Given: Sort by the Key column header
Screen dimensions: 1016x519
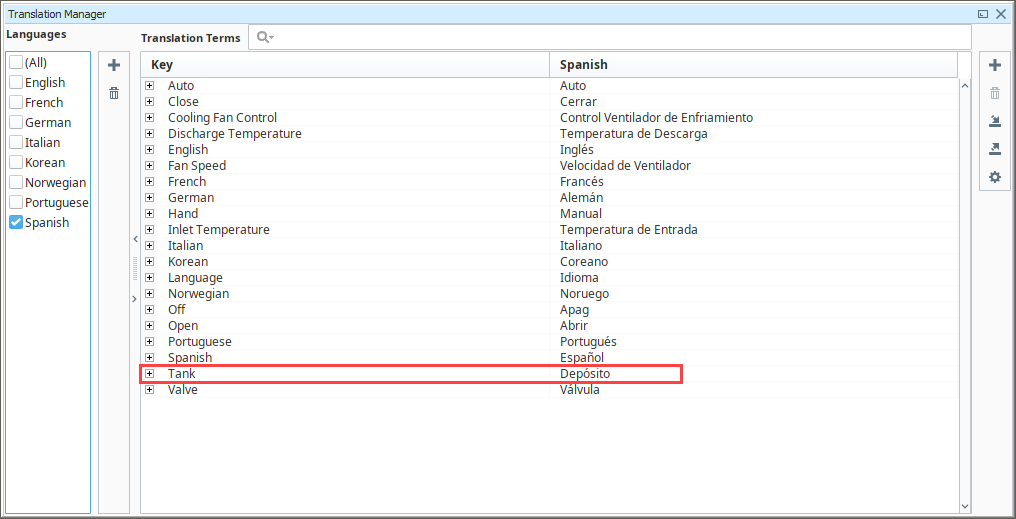Looking at the screenshot, I should pos(345,65).
